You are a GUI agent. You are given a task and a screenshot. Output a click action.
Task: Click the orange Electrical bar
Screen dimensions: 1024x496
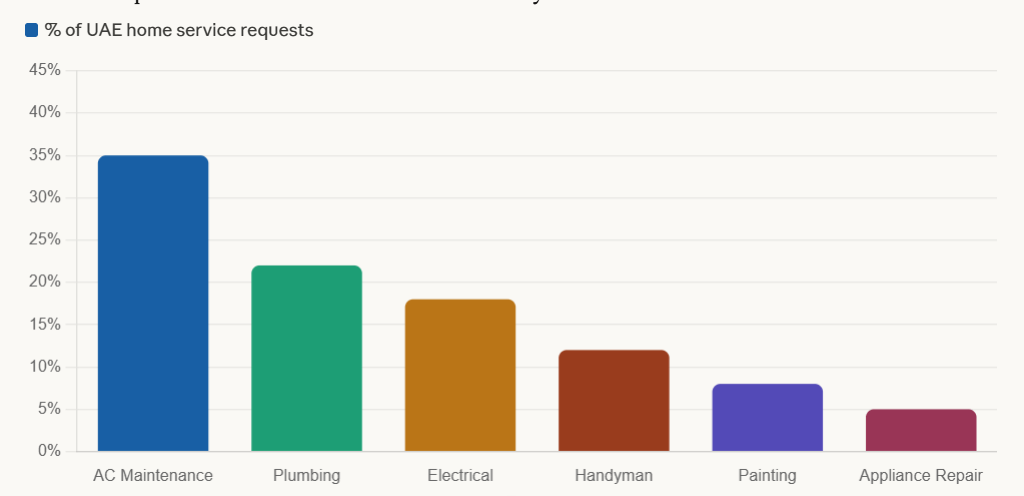tap(460, 375)
